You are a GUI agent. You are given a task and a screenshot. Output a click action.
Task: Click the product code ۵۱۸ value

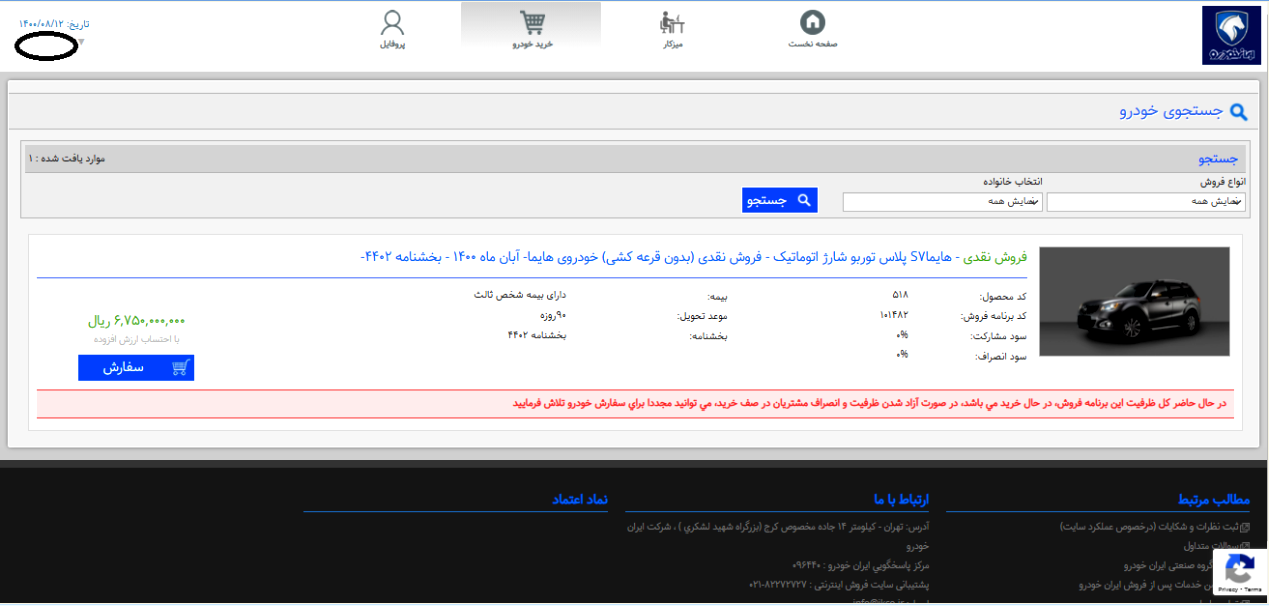(900, 295)
